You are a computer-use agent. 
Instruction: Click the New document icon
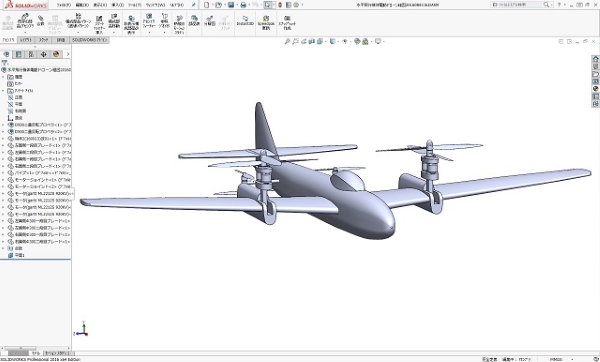(x=207, y=5)
